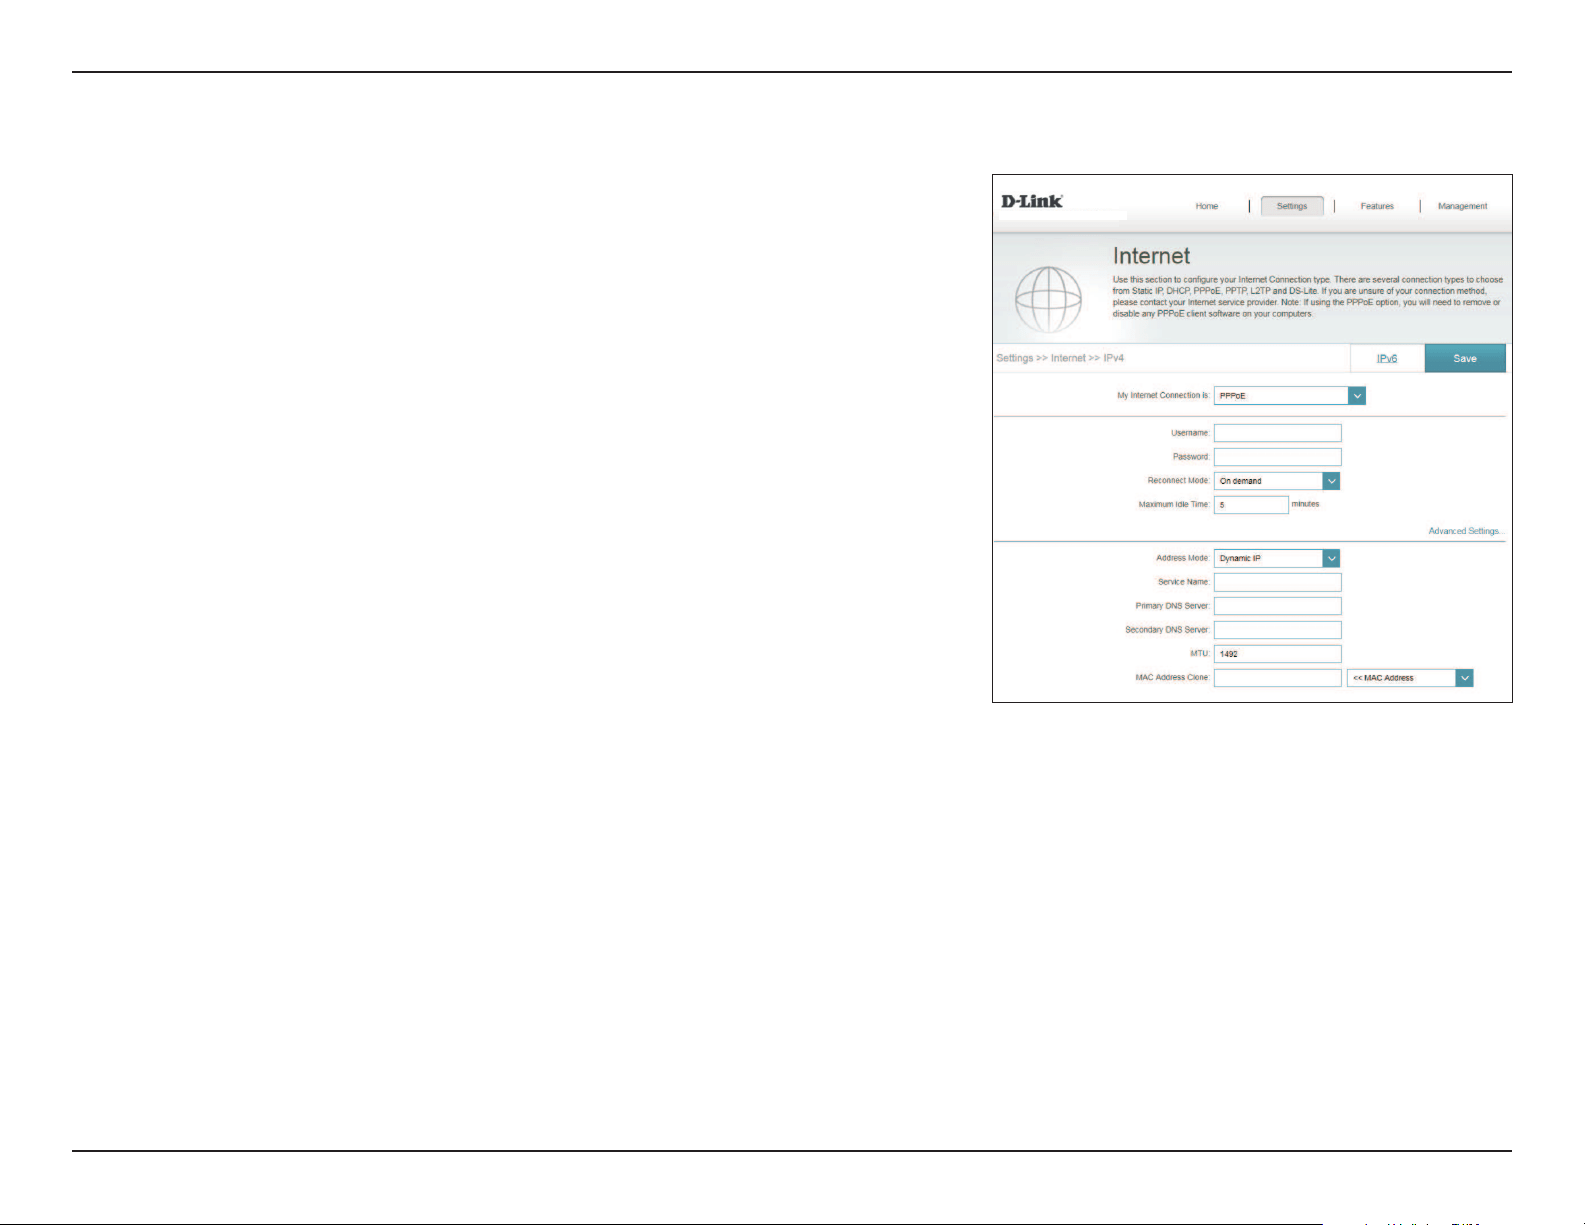The height and width of the screenshot is (1225, 1585).
Task: Click the MTU field showing 1492
Action: 1278,654
